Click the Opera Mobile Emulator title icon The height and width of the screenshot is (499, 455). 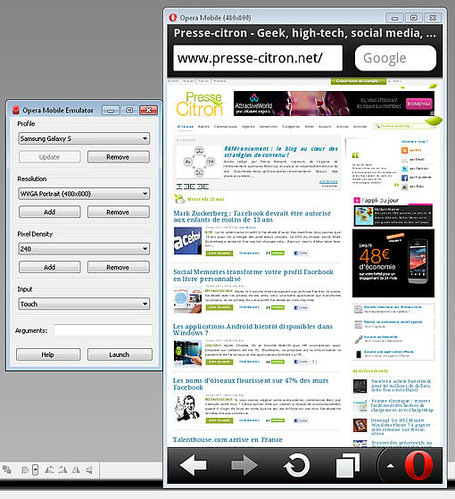tap(16, 110)
